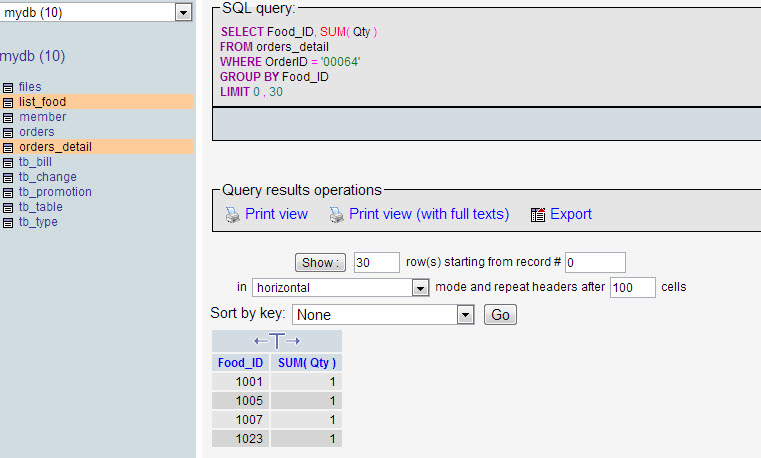This screenshot has width=761, height=458.
Task: Open the tb_type table
Action: tap(38, 222)
